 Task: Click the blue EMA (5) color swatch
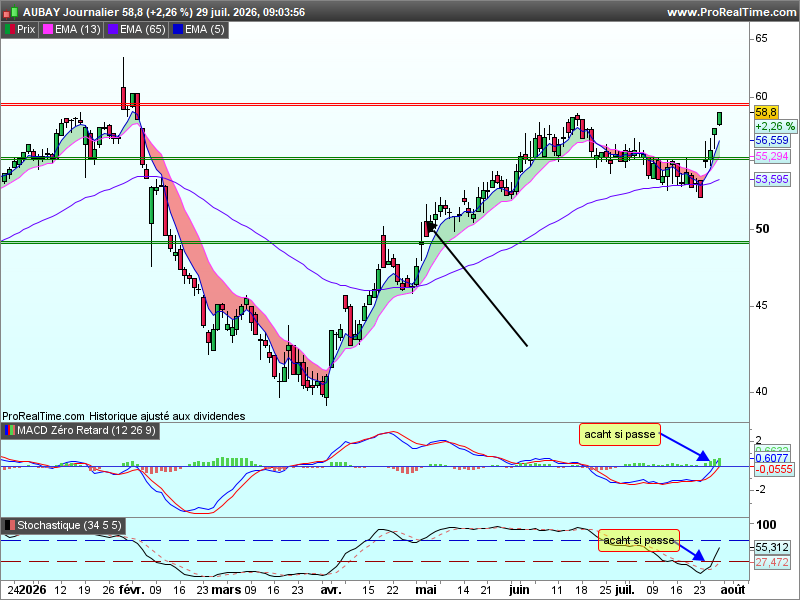[x=178, y=30]
